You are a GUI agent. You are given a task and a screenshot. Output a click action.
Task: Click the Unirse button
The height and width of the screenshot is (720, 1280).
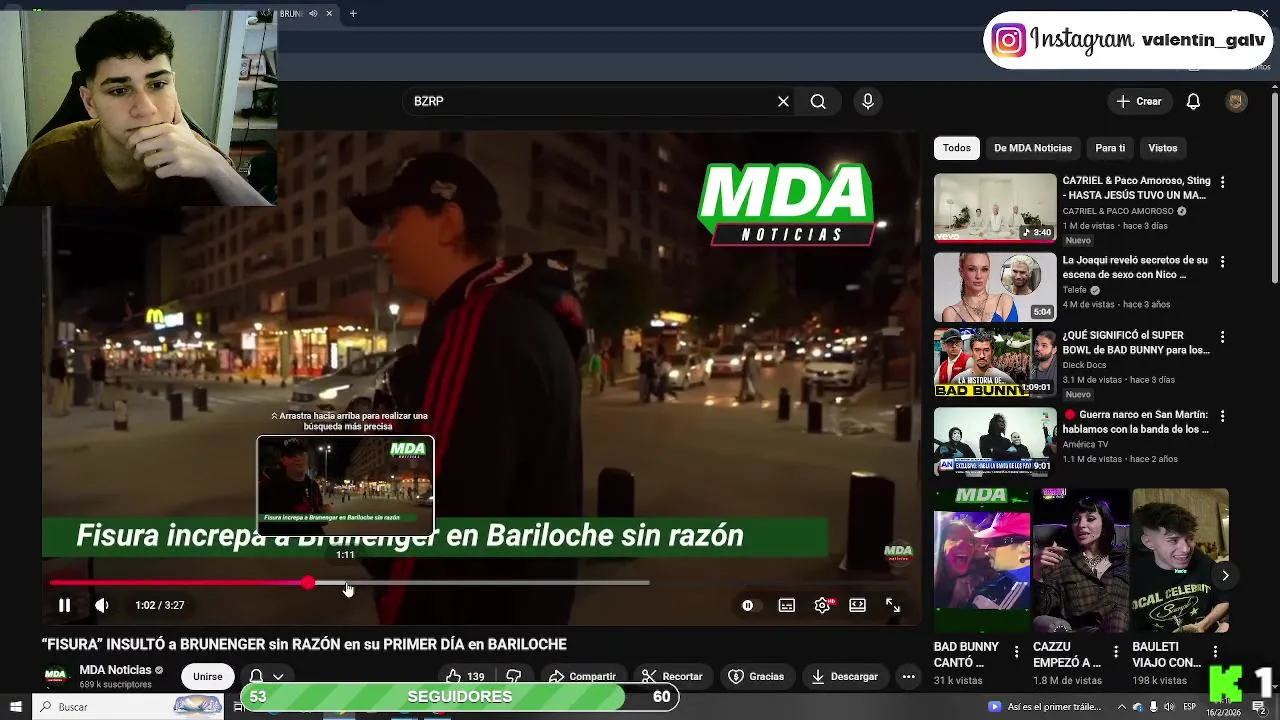coord(208,676)
